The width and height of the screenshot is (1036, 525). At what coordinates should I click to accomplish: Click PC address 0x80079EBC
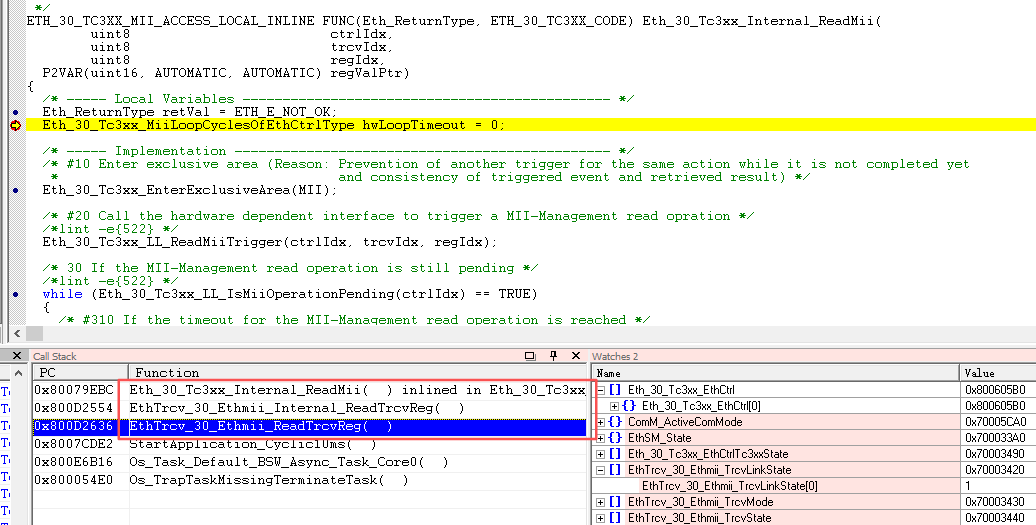click(x=74, y=390)
